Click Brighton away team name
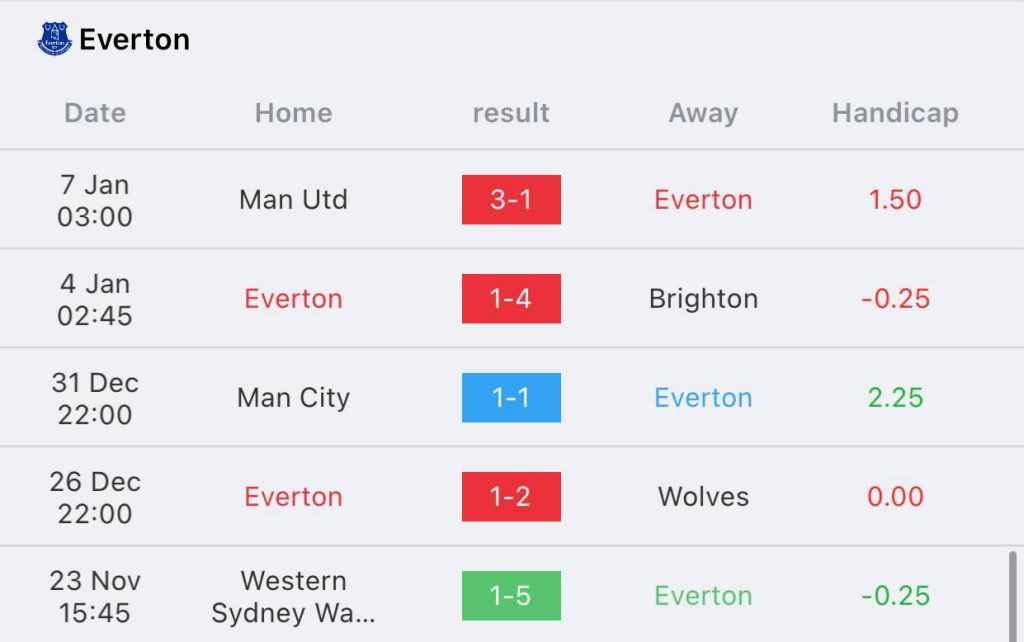This screenshot has height=642, width=1024. [703, 299]
